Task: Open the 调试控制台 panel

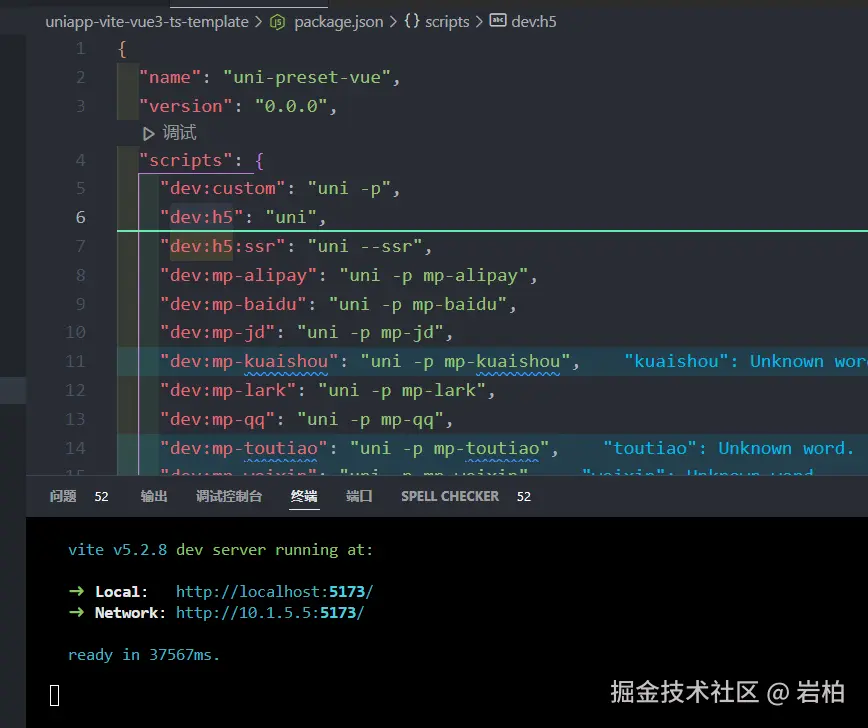Action: click(x=228, y=495)
